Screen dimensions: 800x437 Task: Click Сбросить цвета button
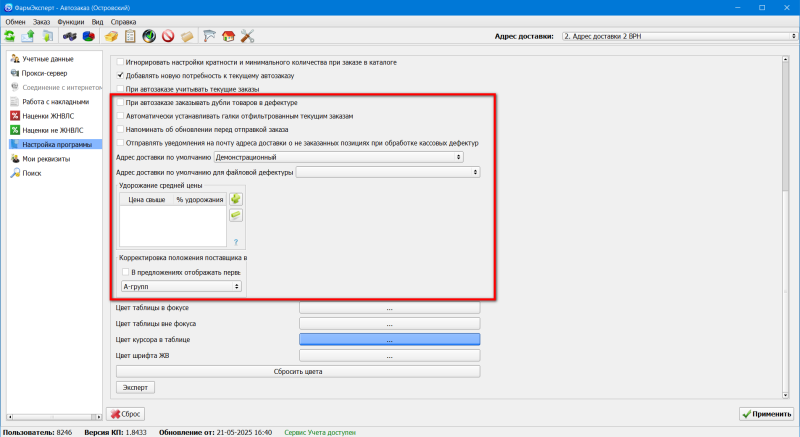pyautogui.click(x=298, y=371)
